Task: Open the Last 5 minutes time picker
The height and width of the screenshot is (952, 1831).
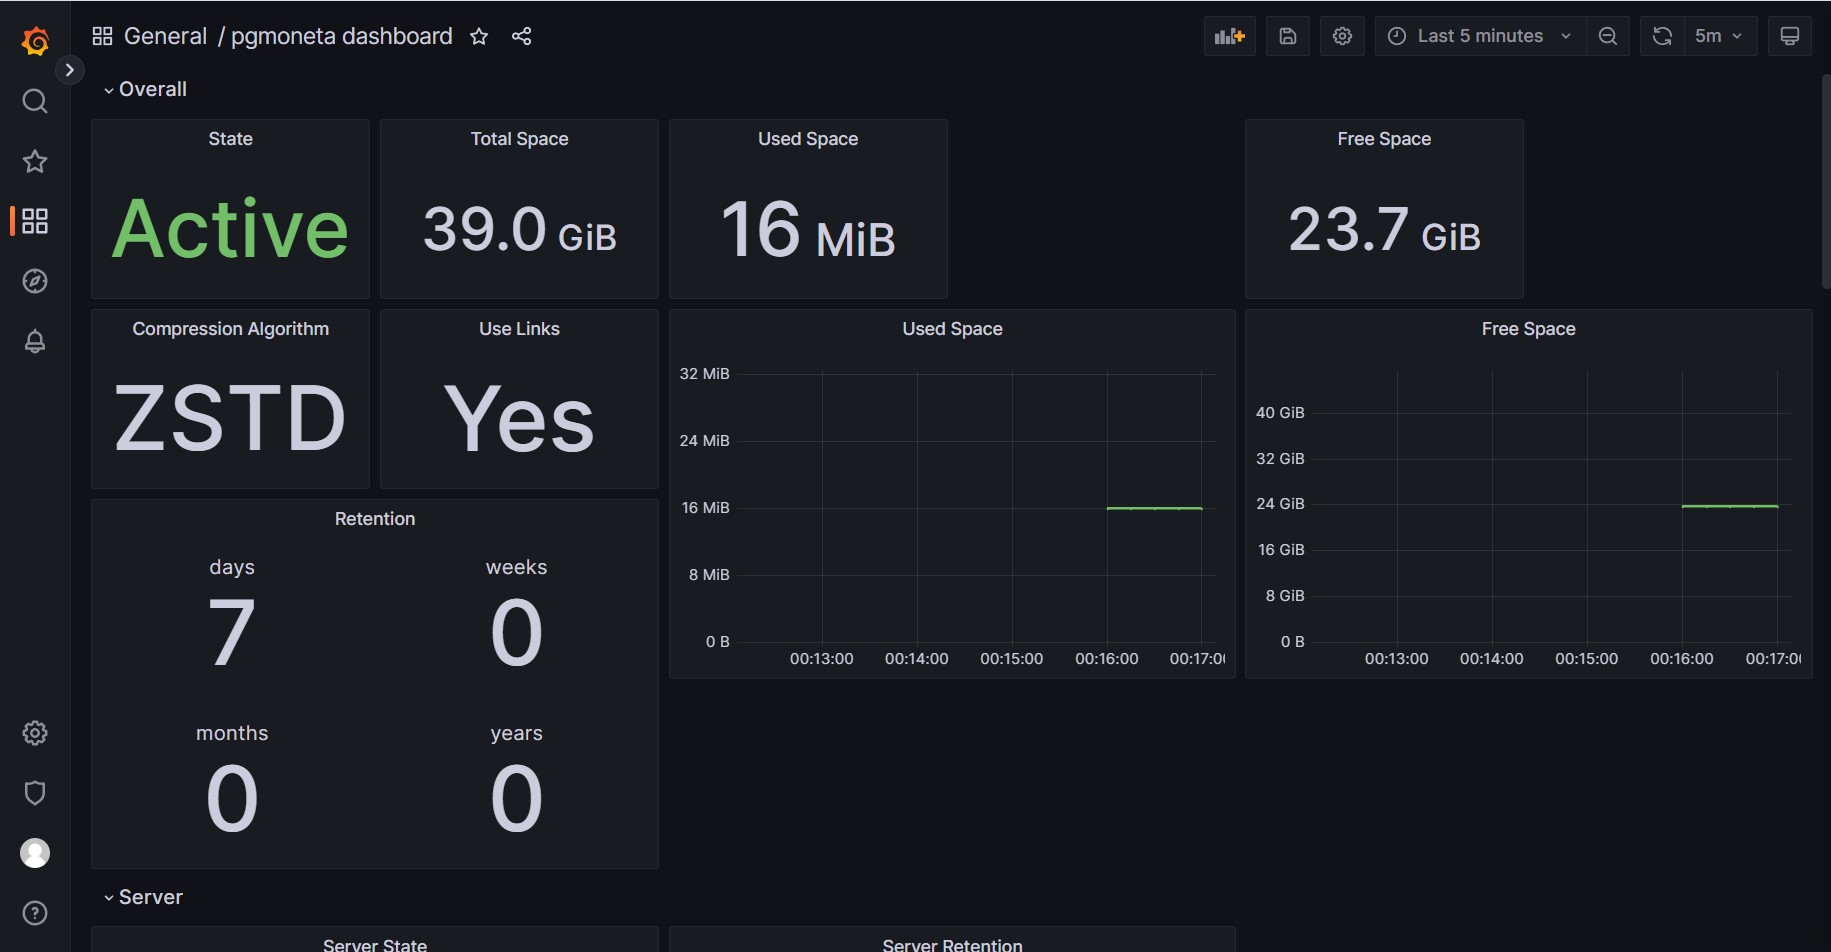Action: (x=1479, y=36)
